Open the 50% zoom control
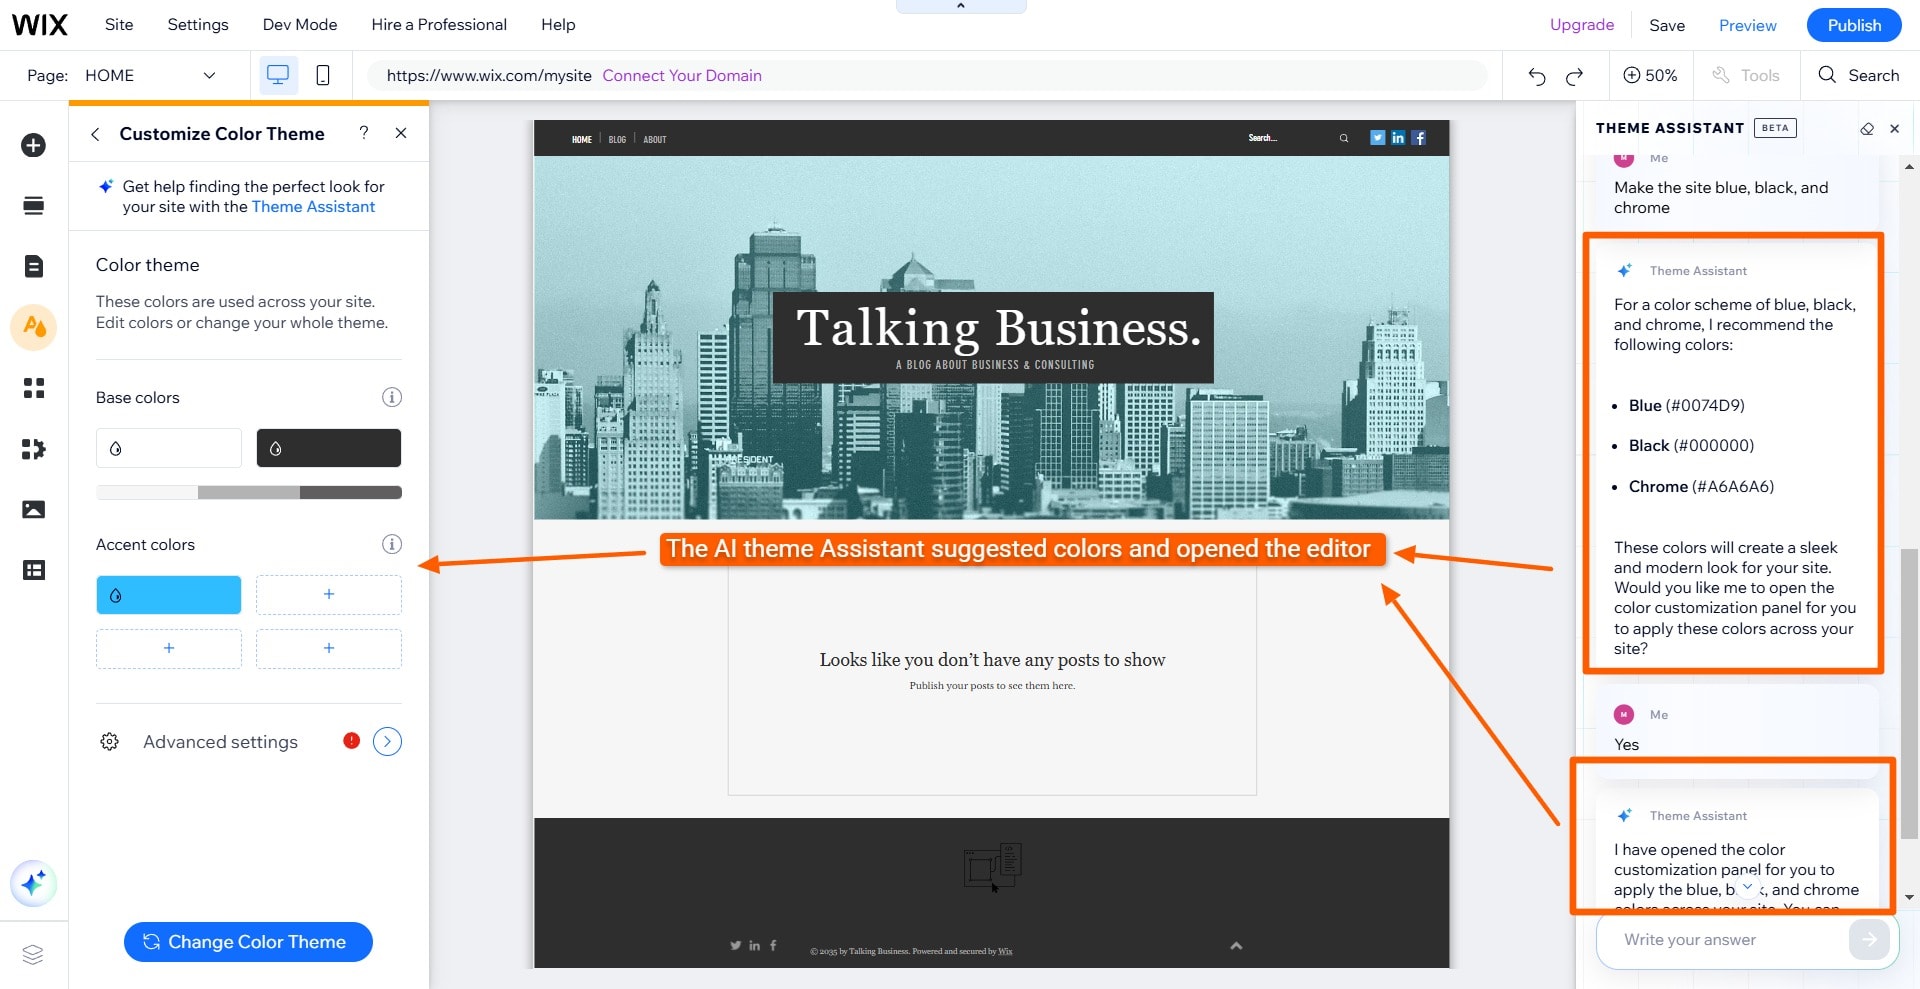1920x989 pixels. point(1650,75)
